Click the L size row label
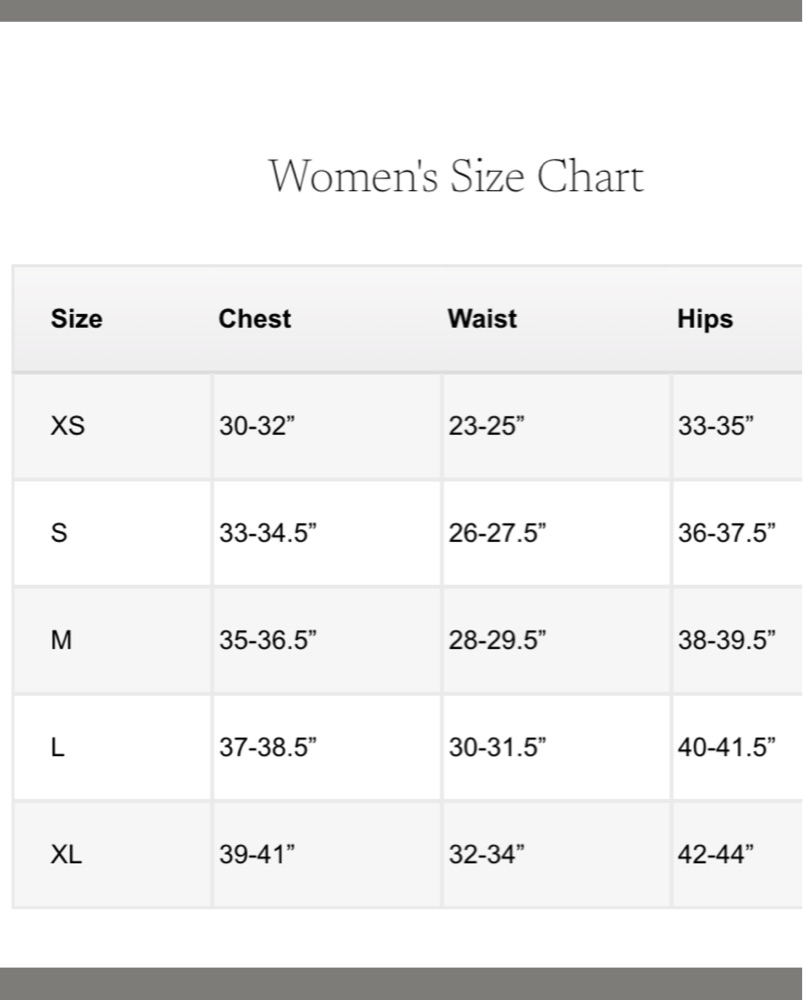803x1000 pixels. [57, 747]
